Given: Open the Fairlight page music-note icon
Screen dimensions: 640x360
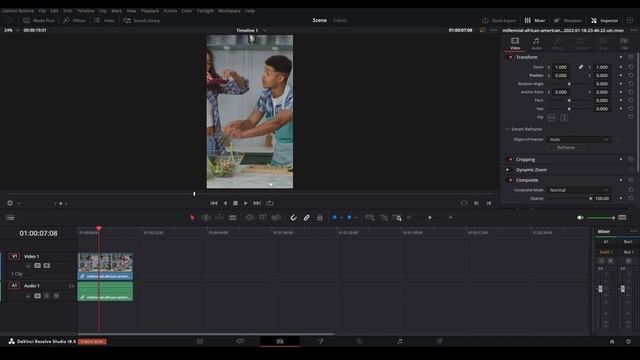Looking at the screenshot, I should click(400, 341).
